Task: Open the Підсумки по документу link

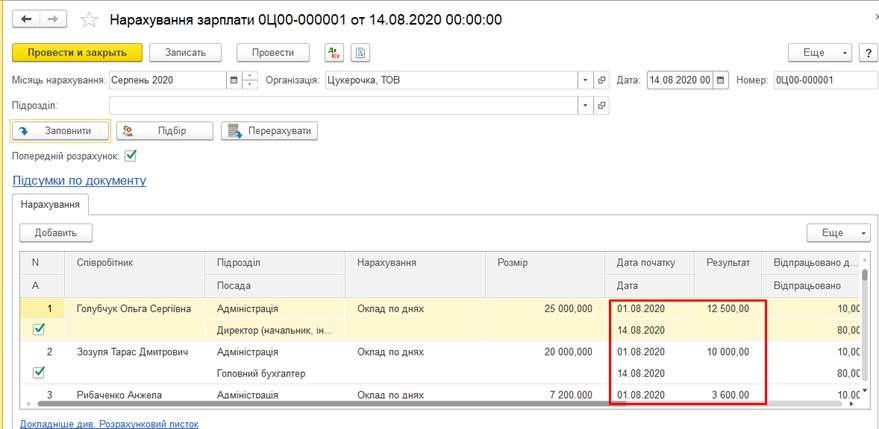Action: (79, 181)
